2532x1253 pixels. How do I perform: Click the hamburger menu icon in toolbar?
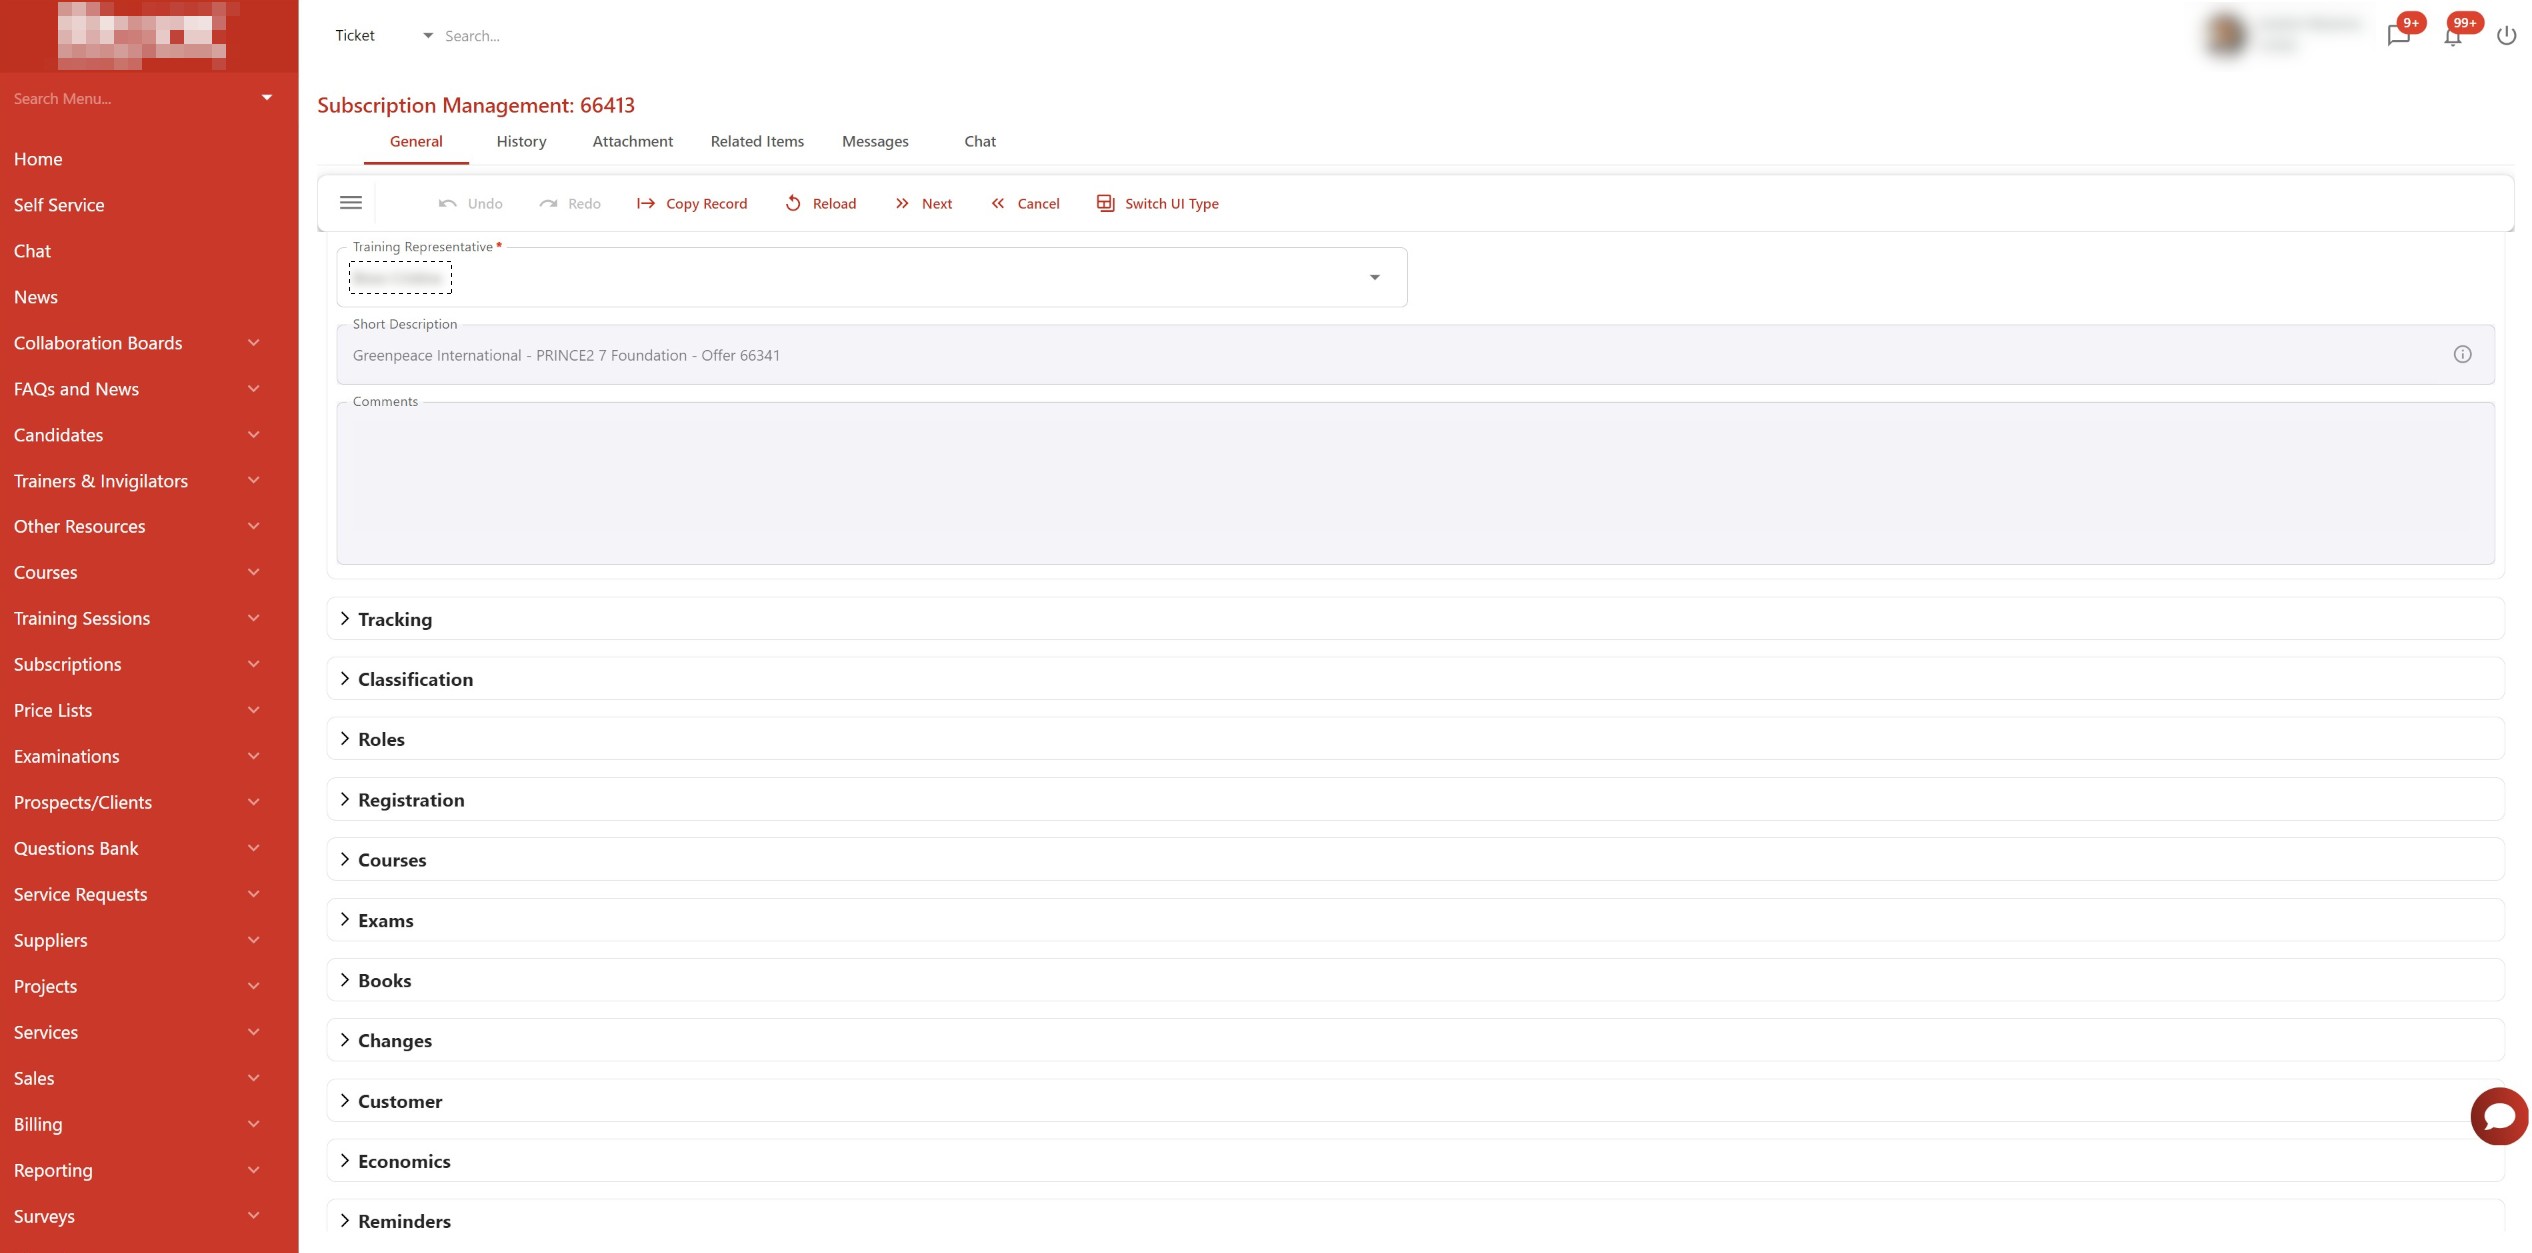[x=351, y=203]
